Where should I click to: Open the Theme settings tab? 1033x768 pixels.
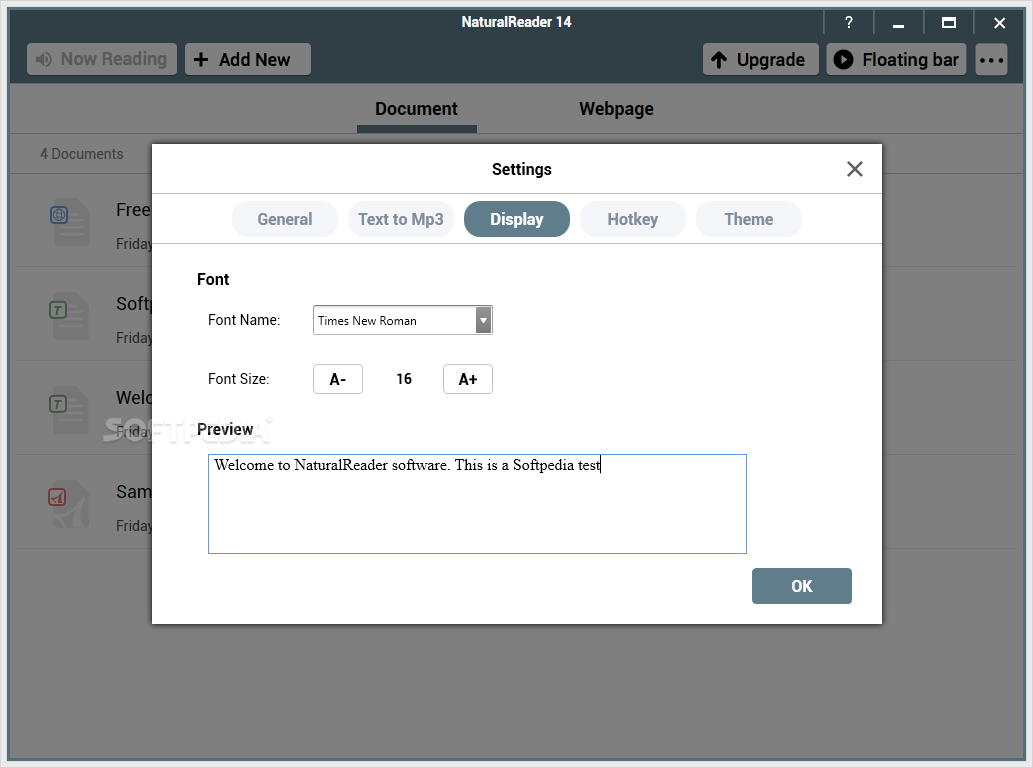[748, 219]
